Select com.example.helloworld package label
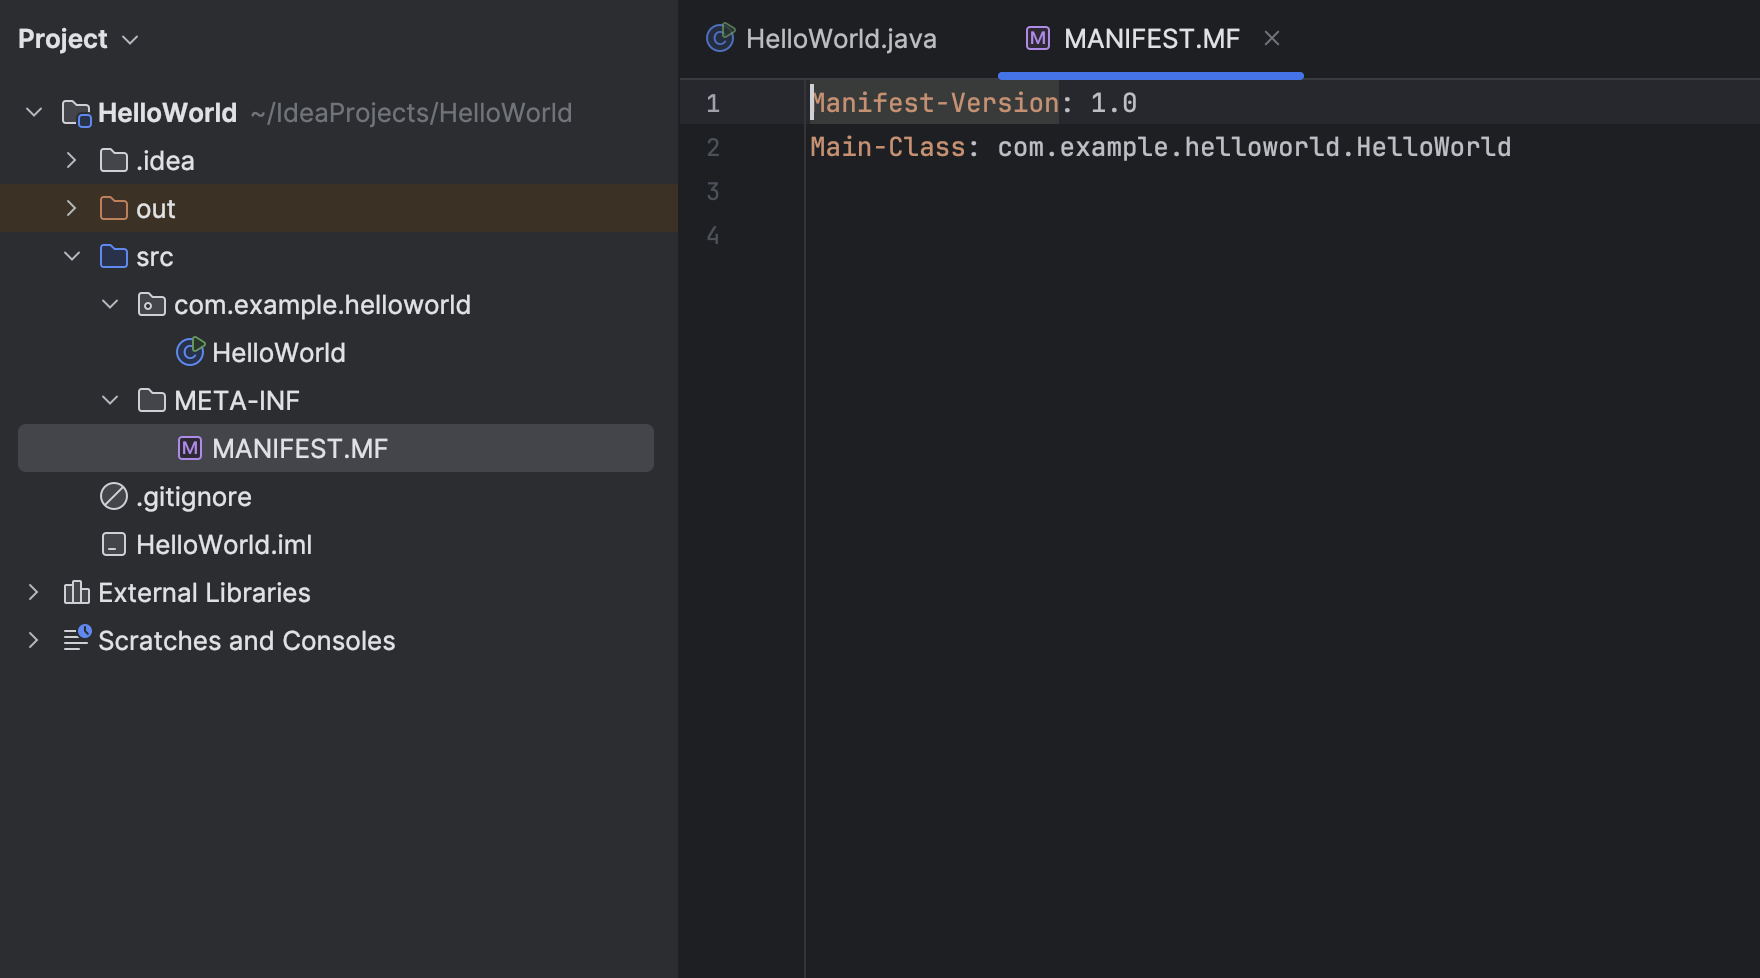 tap(322, 305)
